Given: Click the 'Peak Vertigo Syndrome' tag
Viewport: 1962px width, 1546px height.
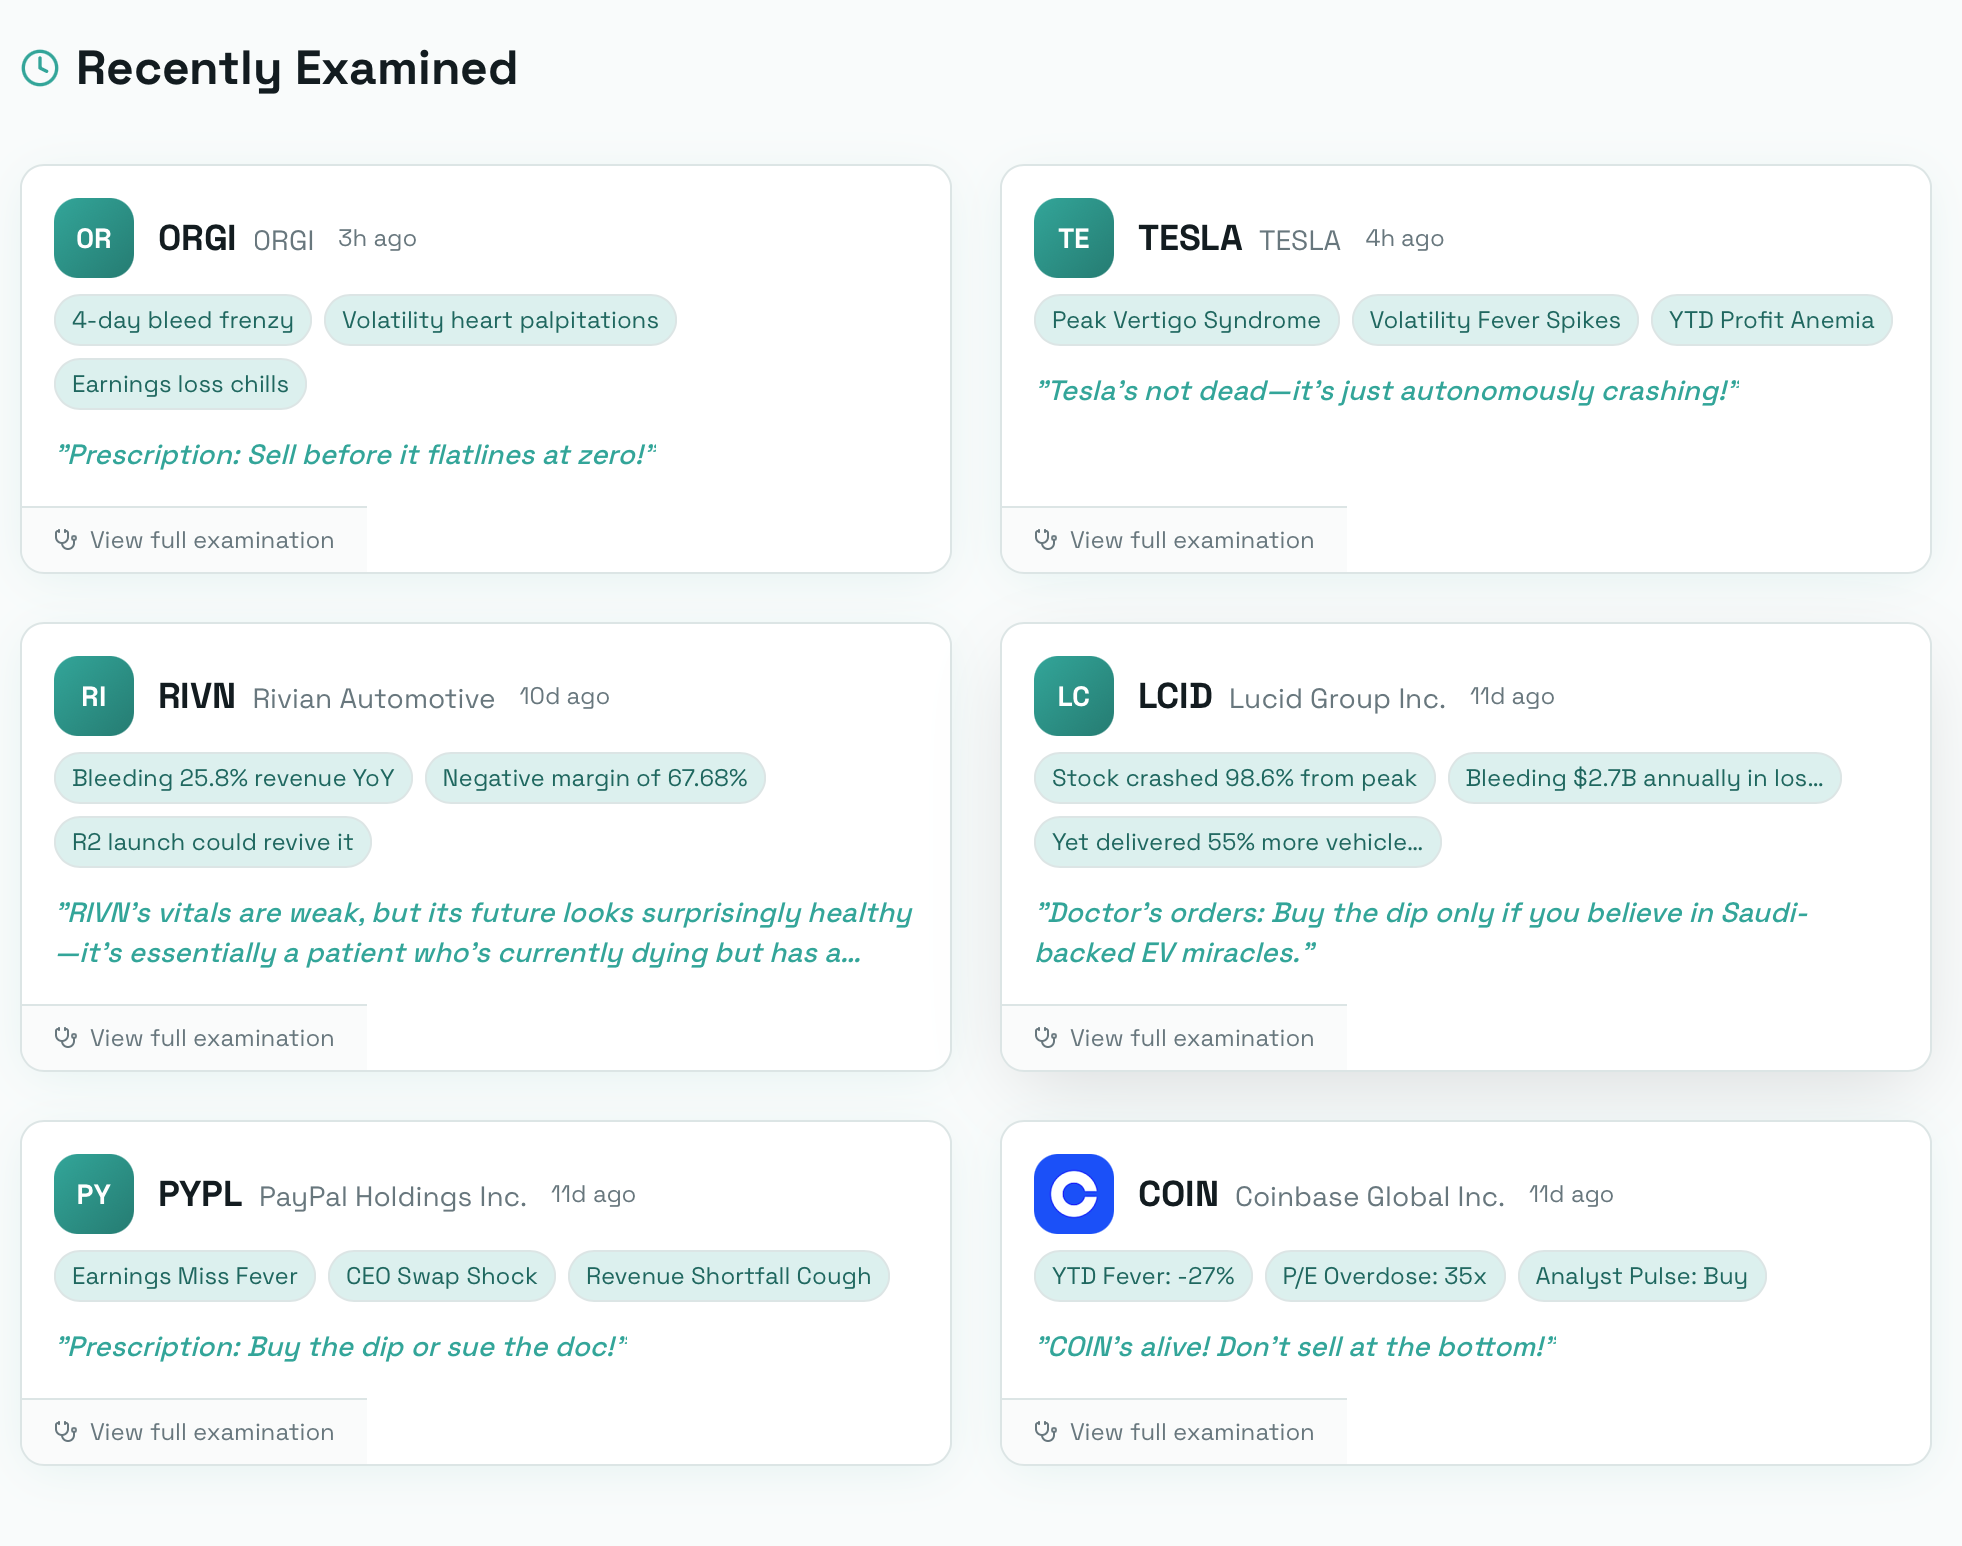Looking at the screenshot, I should pyautogui.click(x=1186, y=320).
